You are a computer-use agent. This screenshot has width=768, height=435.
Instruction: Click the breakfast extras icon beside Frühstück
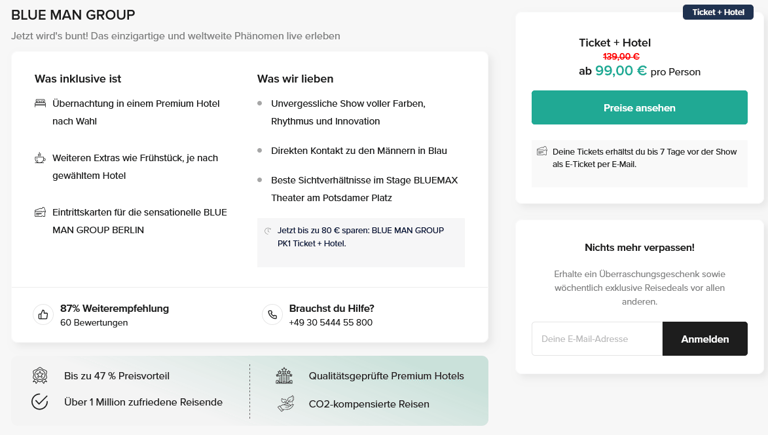tap(40, 158)
